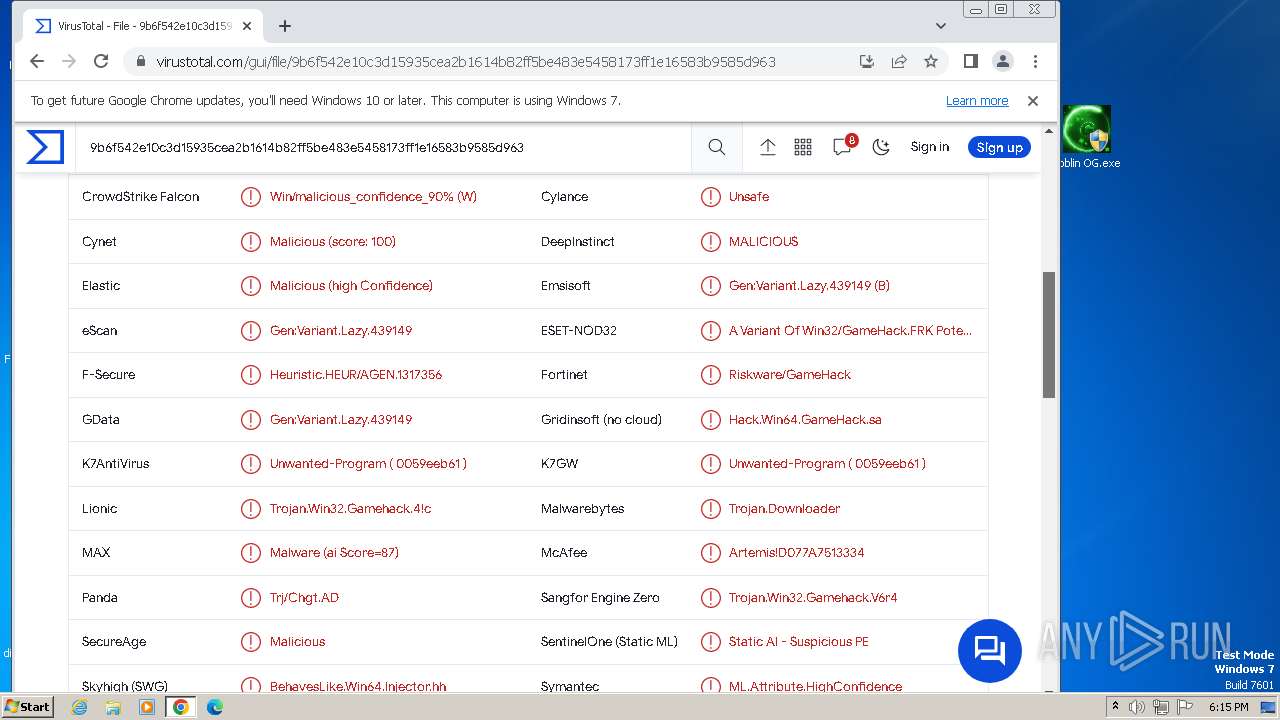This screenshot has width=1280, height=720.
Task: Bookmark this page with the star icon
Action: (x=931, y=61)
